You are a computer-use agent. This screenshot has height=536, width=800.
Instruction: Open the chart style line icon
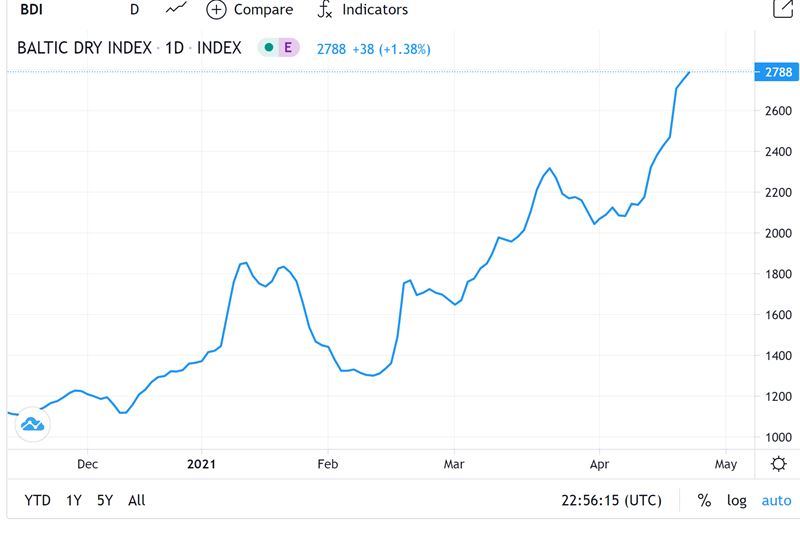[x=176, y=9]
